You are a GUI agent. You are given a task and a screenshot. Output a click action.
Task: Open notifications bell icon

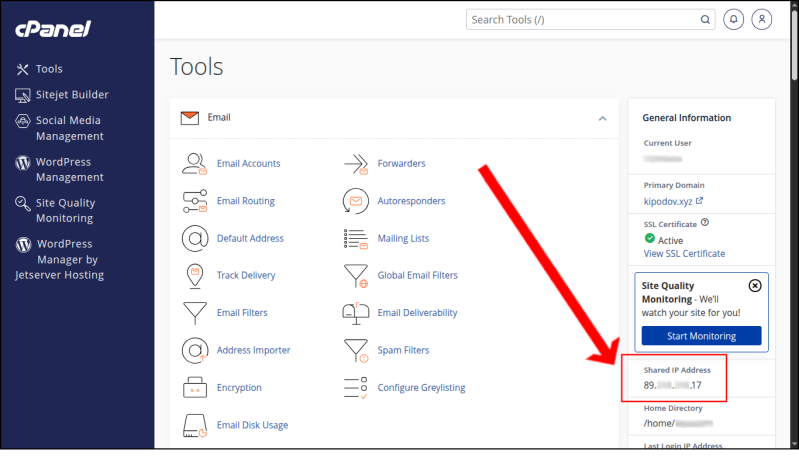click(x=733, y=19)
